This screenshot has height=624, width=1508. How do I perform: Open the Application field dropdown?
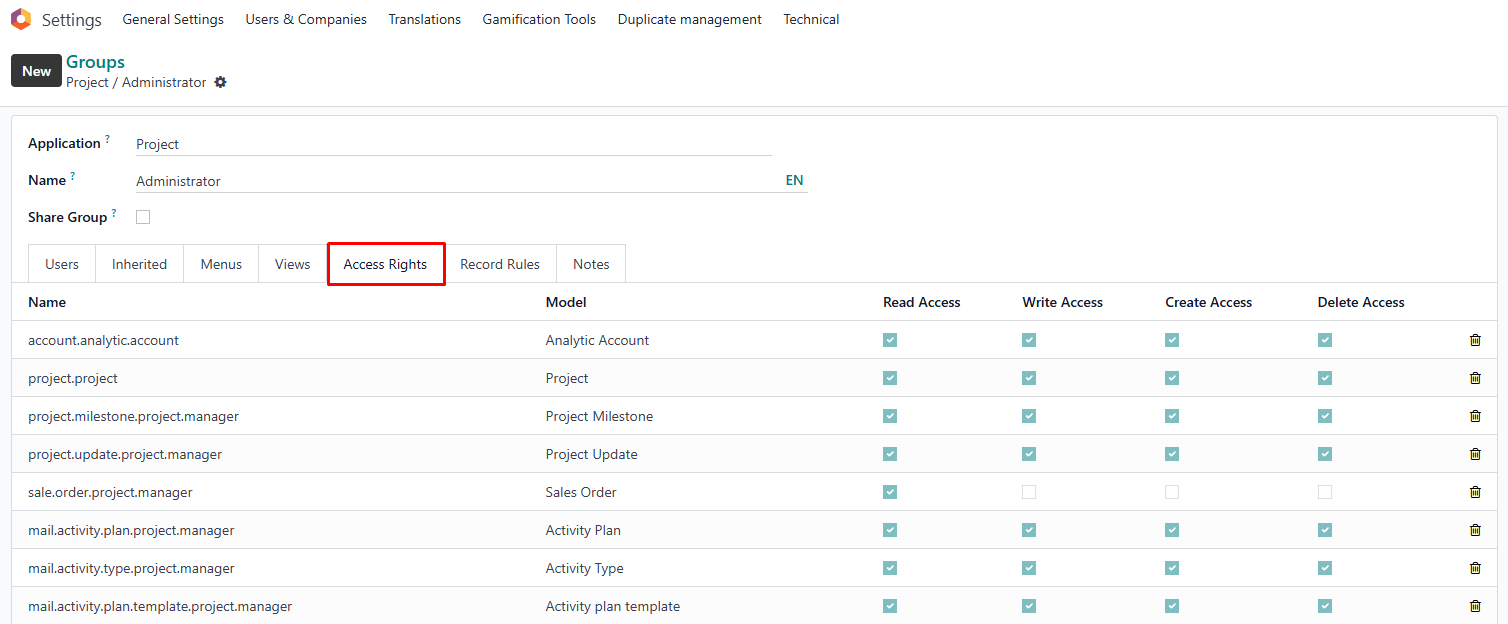[x=453, y=144]
